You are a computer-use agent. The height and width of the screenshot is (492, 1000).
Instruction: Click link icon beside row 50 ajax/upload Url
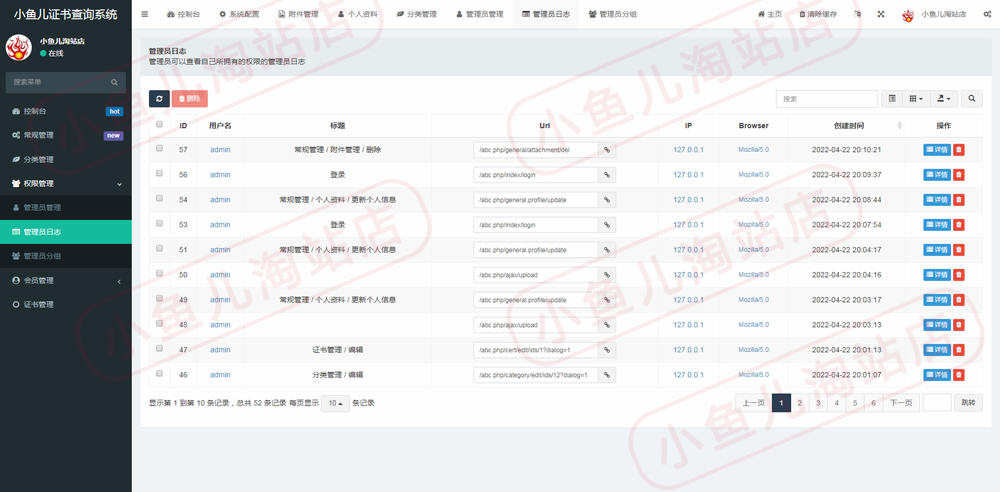pyautogui.click(x=607, y=275)
